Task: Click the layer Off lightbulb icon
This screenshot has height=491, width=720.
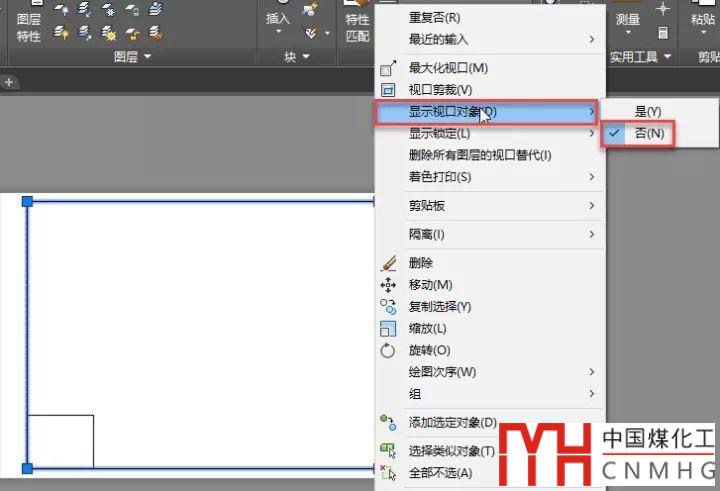Action: [x=62, y=8]
